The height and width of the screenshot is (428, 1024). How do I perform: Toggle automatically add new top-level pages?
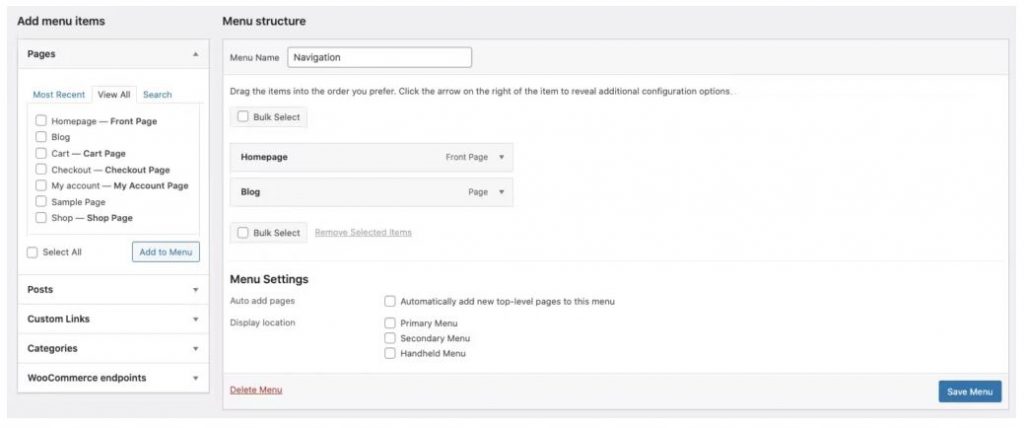click(390, 301)
